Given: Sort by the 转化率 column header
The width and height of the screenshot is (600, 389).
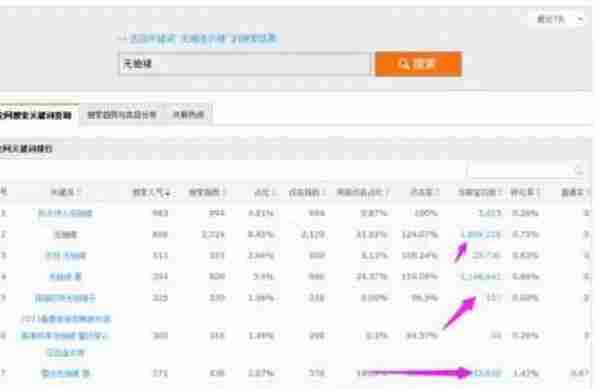Looking at the screenshot, I should click(525, 192).
